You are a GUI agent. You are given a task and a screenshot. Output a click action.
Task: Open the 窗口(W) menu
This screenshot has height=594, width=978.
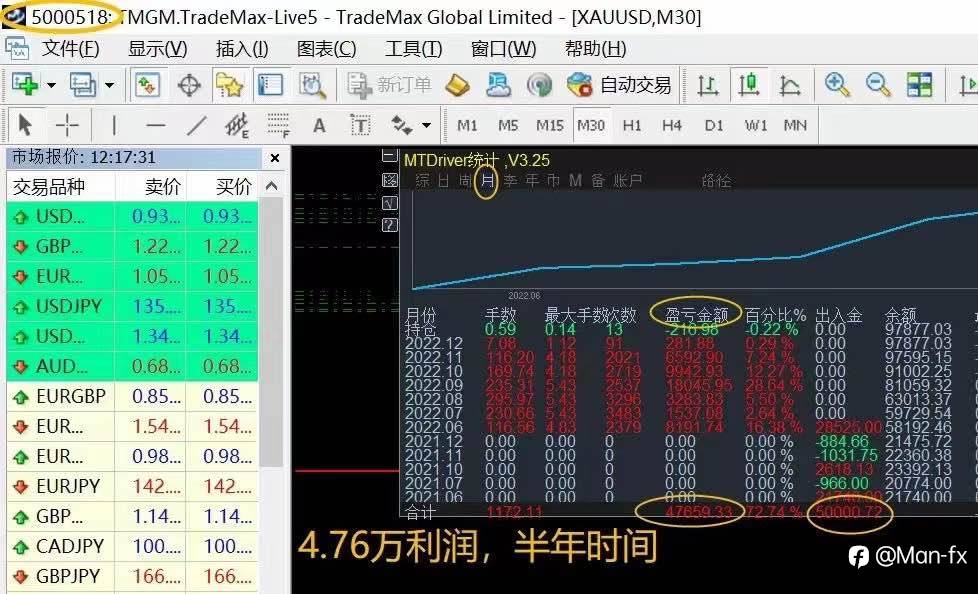pyautogui.click(x=503, y=49)
